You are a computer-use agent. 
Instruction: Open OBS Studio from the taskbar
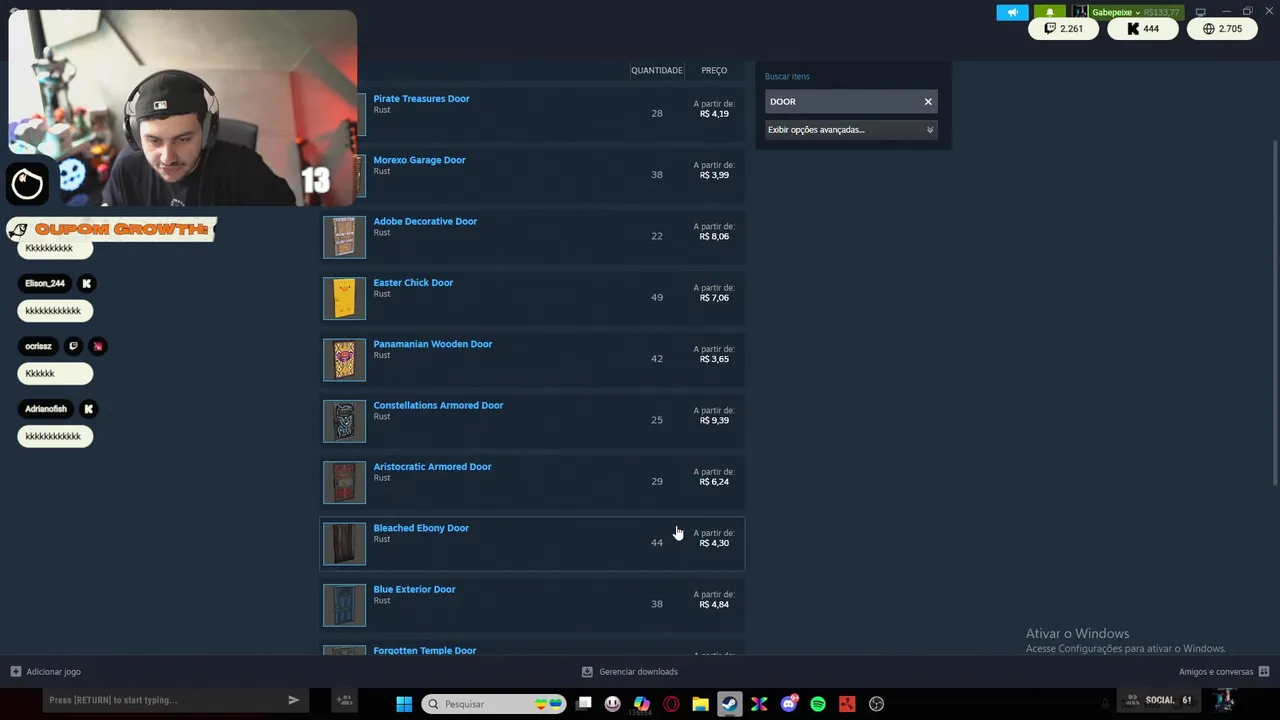877,704
